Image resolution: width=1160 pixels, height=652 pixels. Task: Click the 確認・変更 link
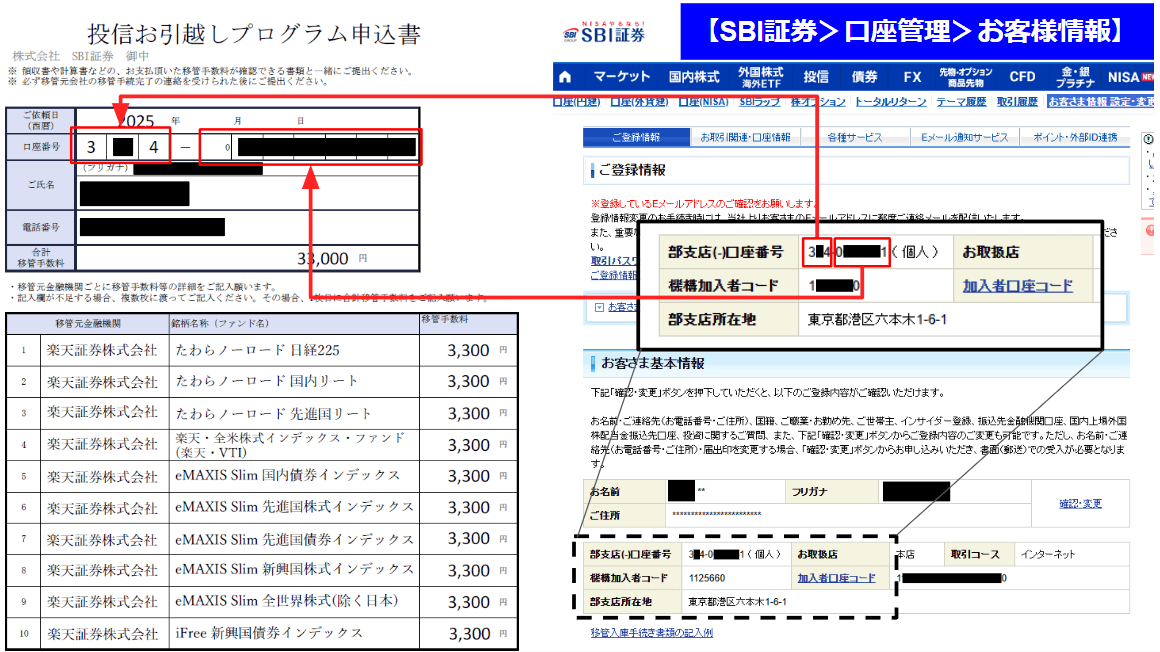tap(1080, 504)
